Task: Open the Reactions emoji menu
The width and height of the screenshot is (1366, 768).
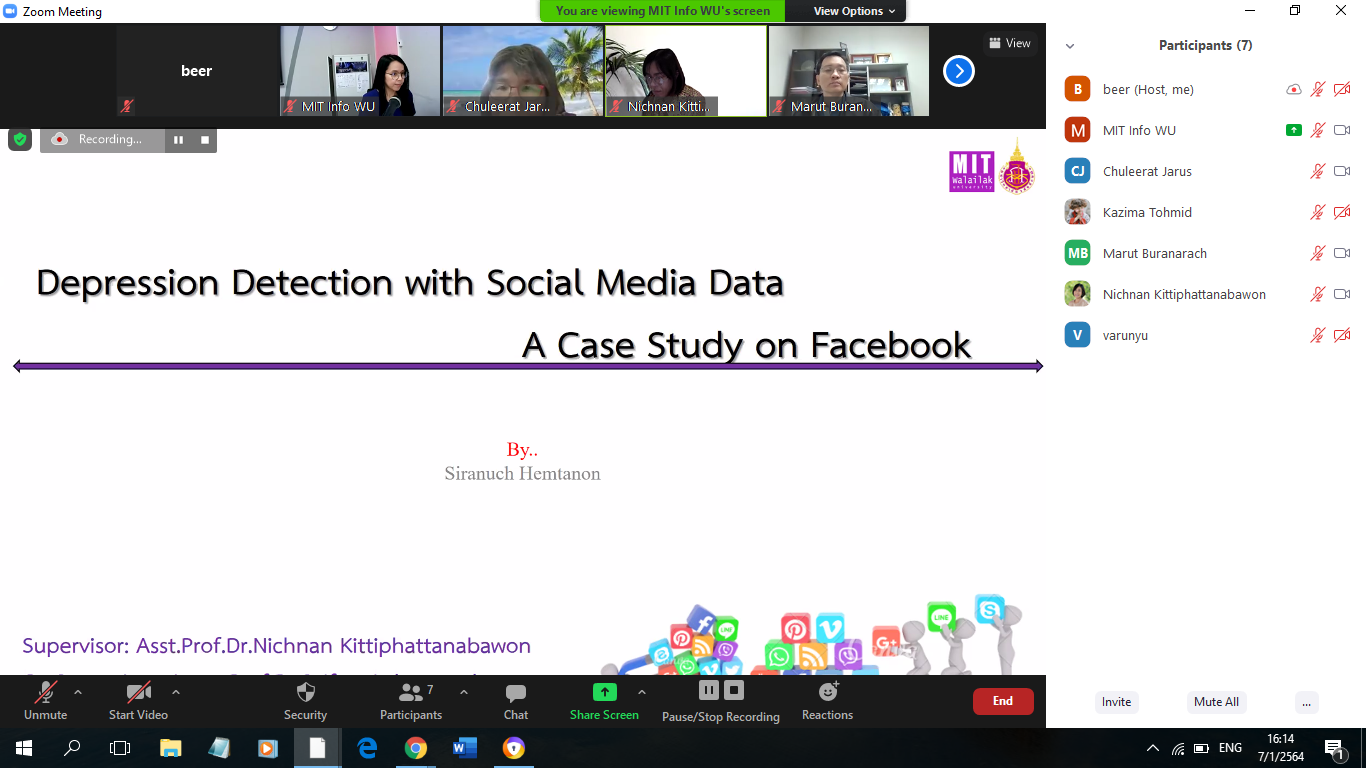Action: click(827, 692)
